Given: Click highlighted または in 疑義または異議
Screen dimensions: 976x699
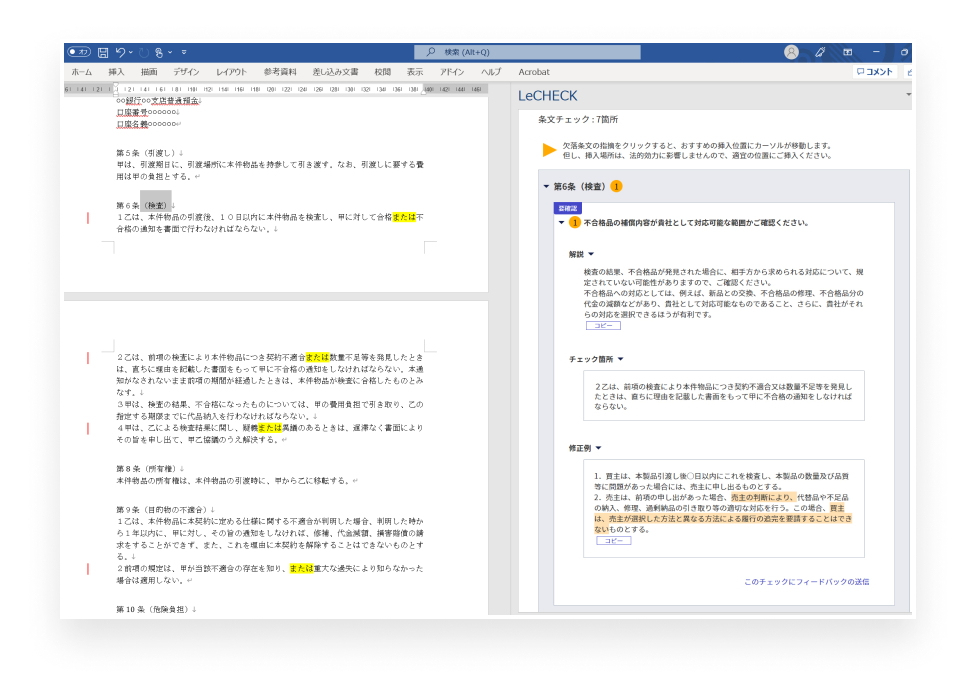Looking at the screenshot, I should point(270,428).
